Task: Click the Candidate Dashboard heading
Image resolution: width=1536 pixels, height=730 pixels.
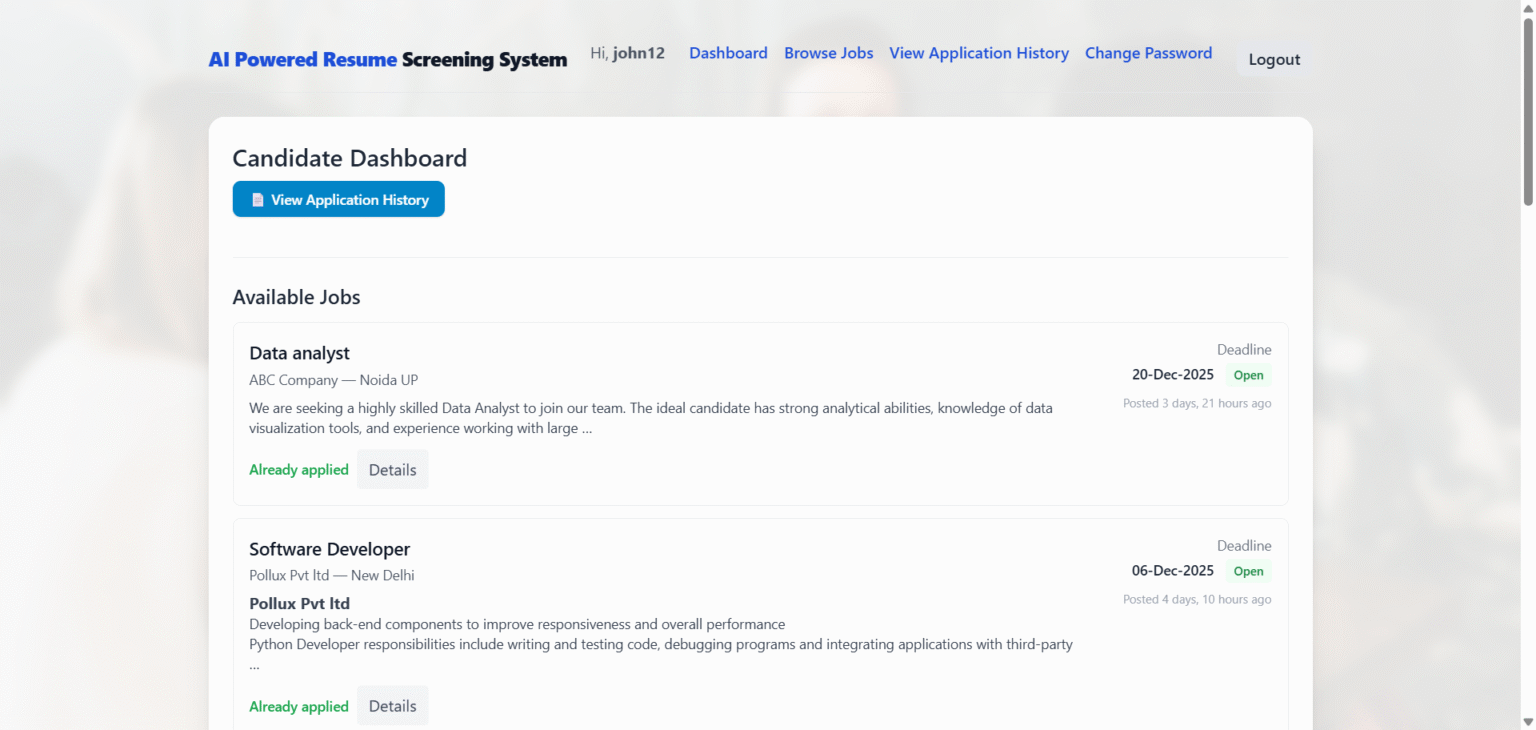Action: 349,158
